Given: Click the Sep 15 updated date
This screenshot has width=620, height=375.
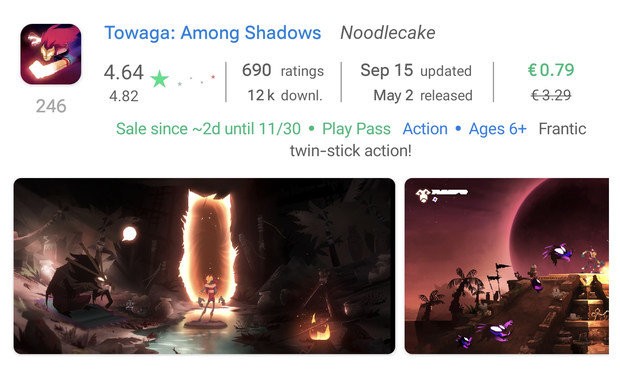Looking at the screenshot, I should pyautogui.click(x=416, y=71).
